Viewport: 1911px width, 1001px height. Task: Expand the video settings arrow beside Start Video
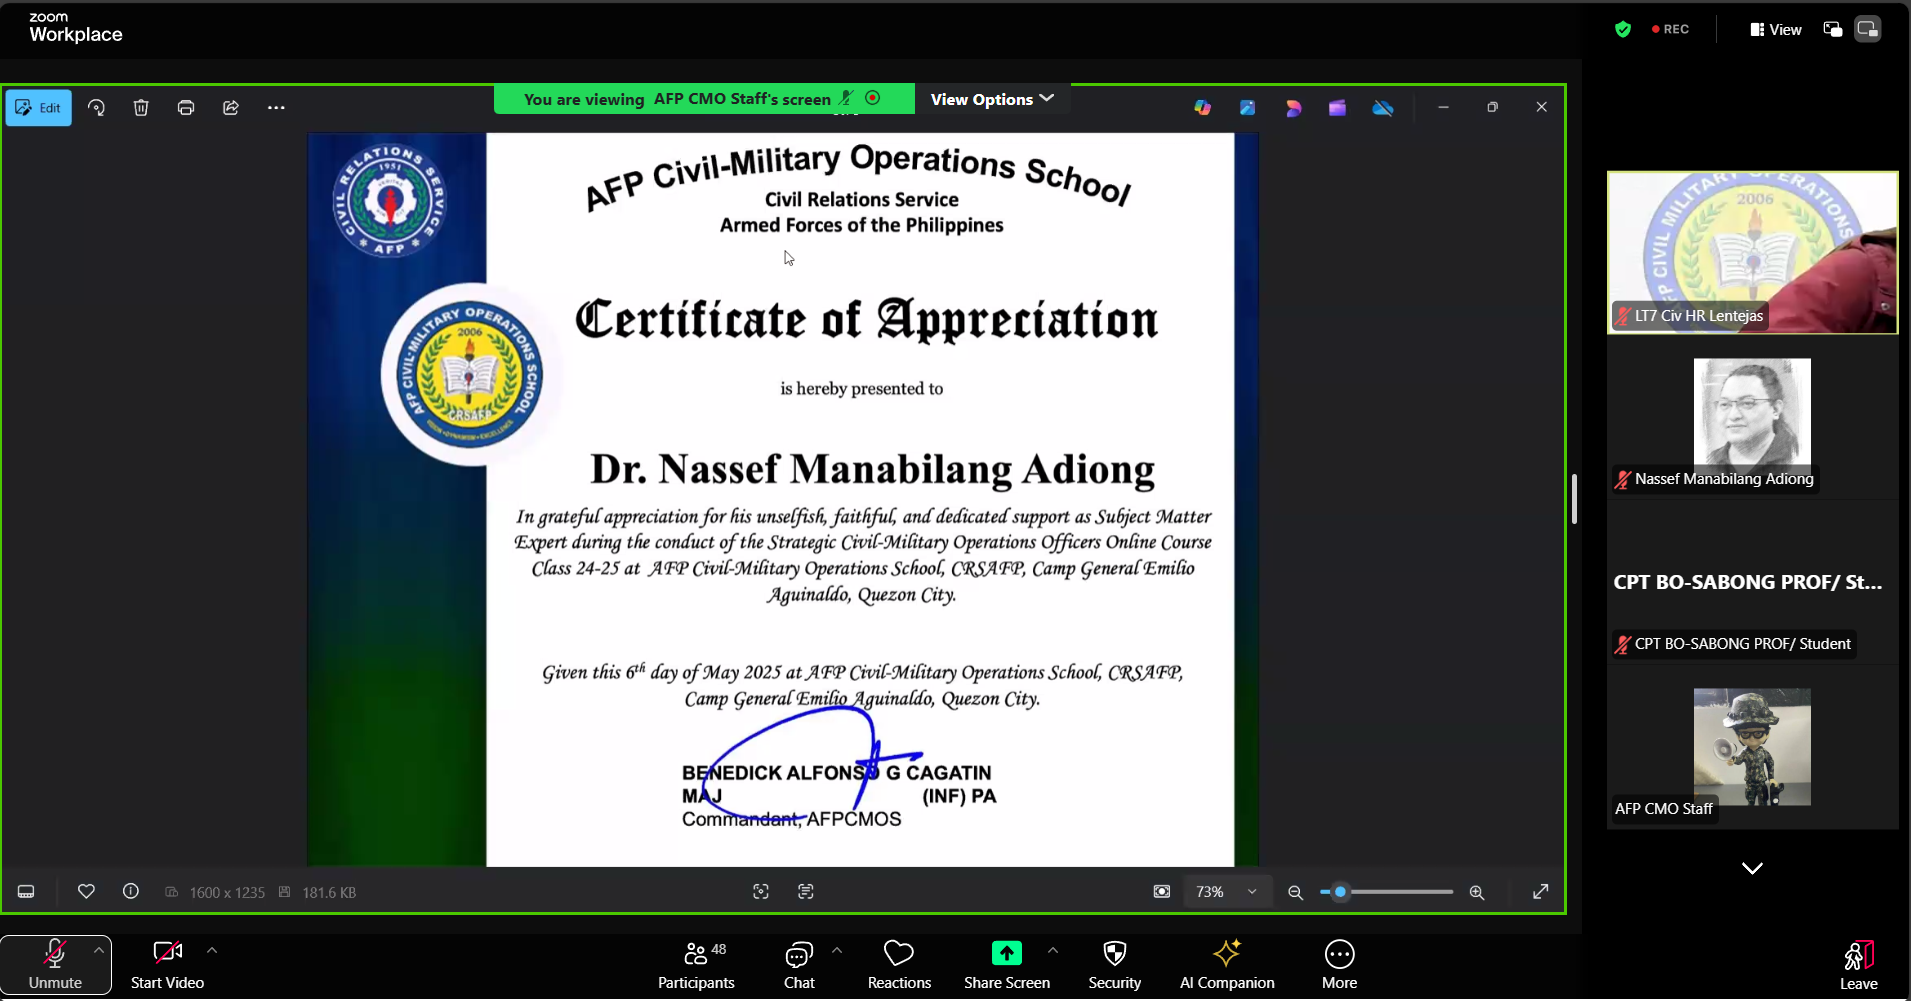[212, 950]
